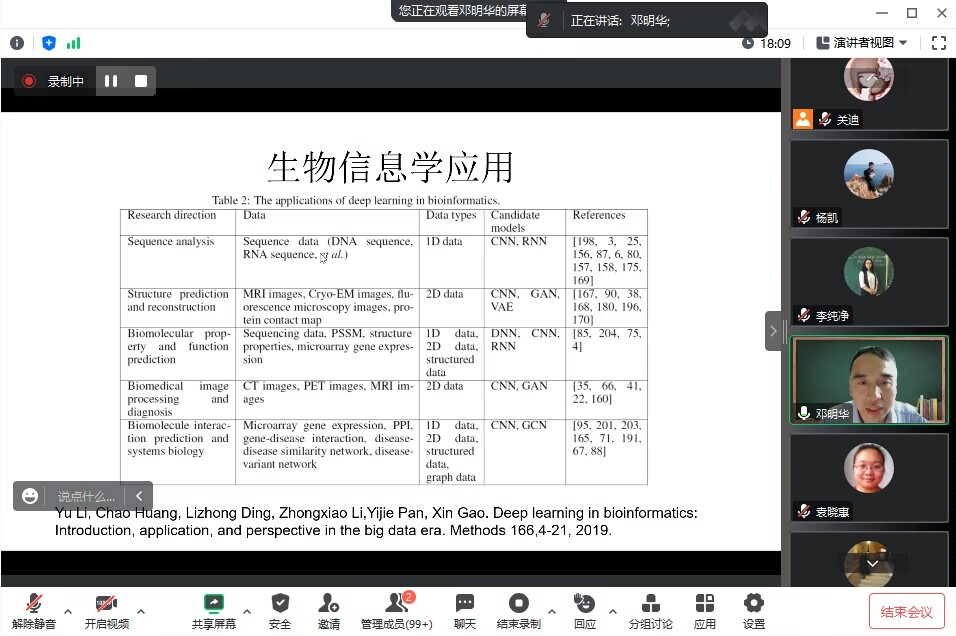This screenshot has height=636, width=956.
Task: Click 结束录制 to stop recording
Action: 518,609
